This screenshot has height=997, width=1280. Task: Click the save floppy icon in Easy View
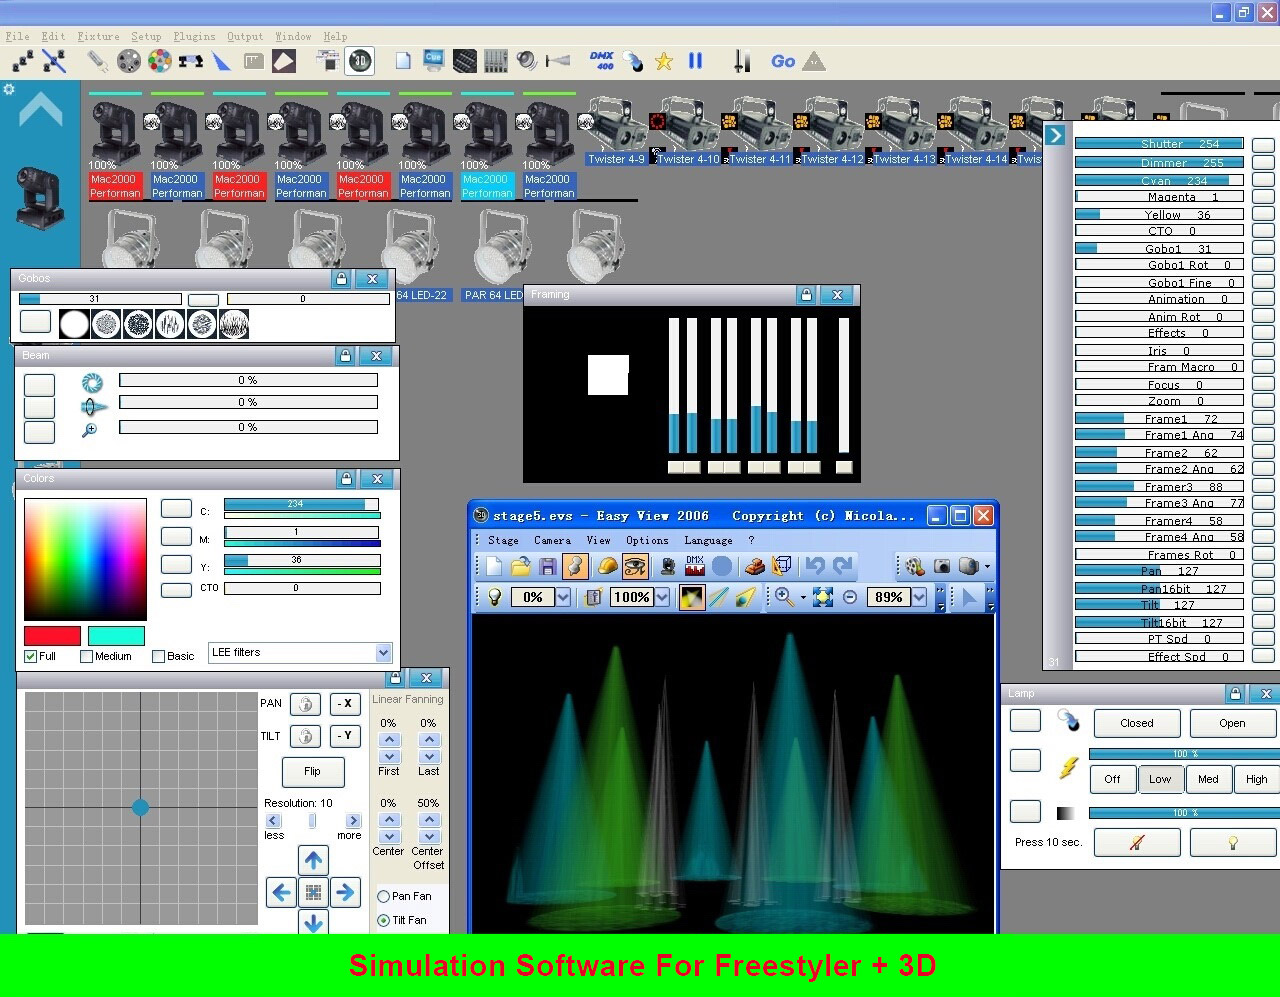547,567
